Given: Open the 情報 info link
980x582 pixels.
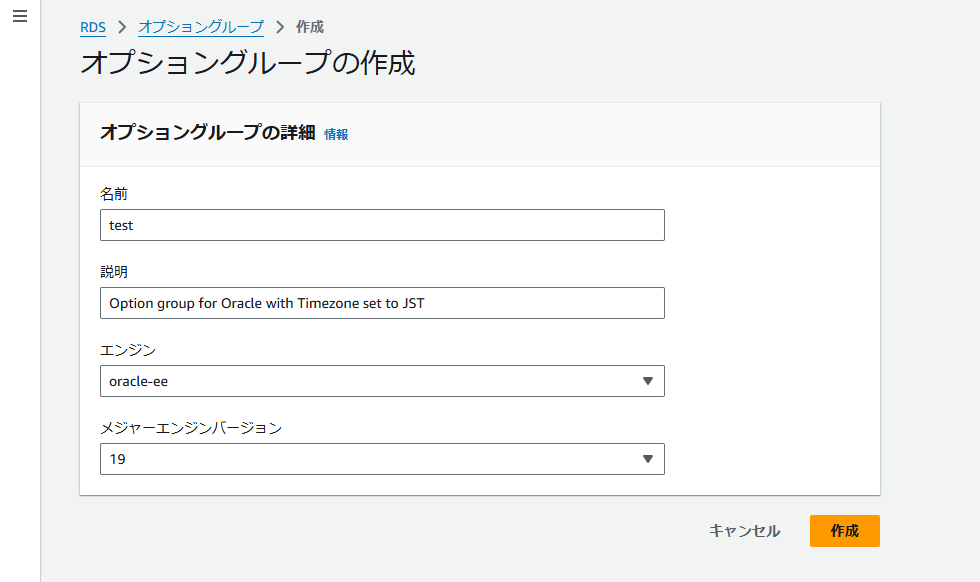Looking at the screenshot, I should coord(336,134).
